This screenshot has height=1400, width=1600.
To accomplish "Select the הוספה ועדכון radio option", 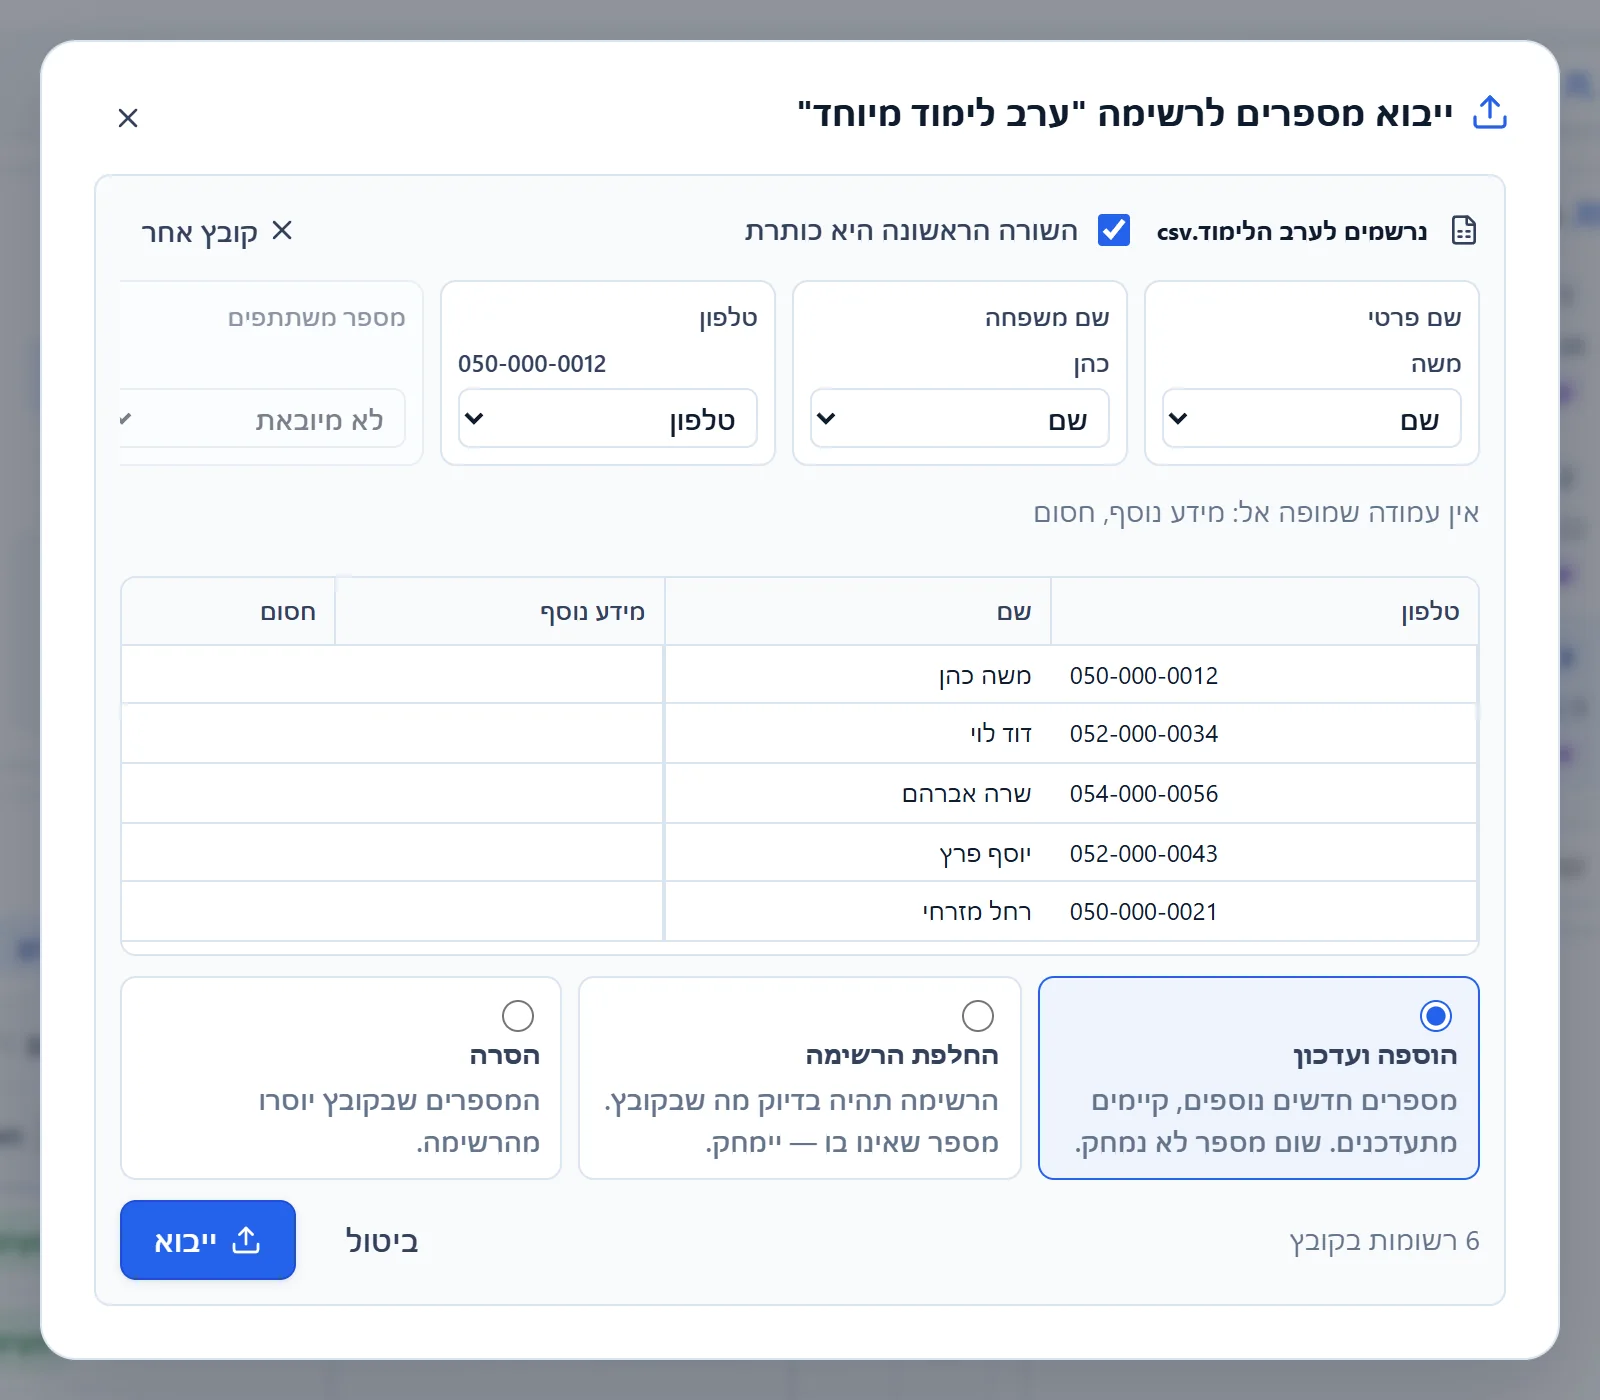I will [x=1436, y=1016].
